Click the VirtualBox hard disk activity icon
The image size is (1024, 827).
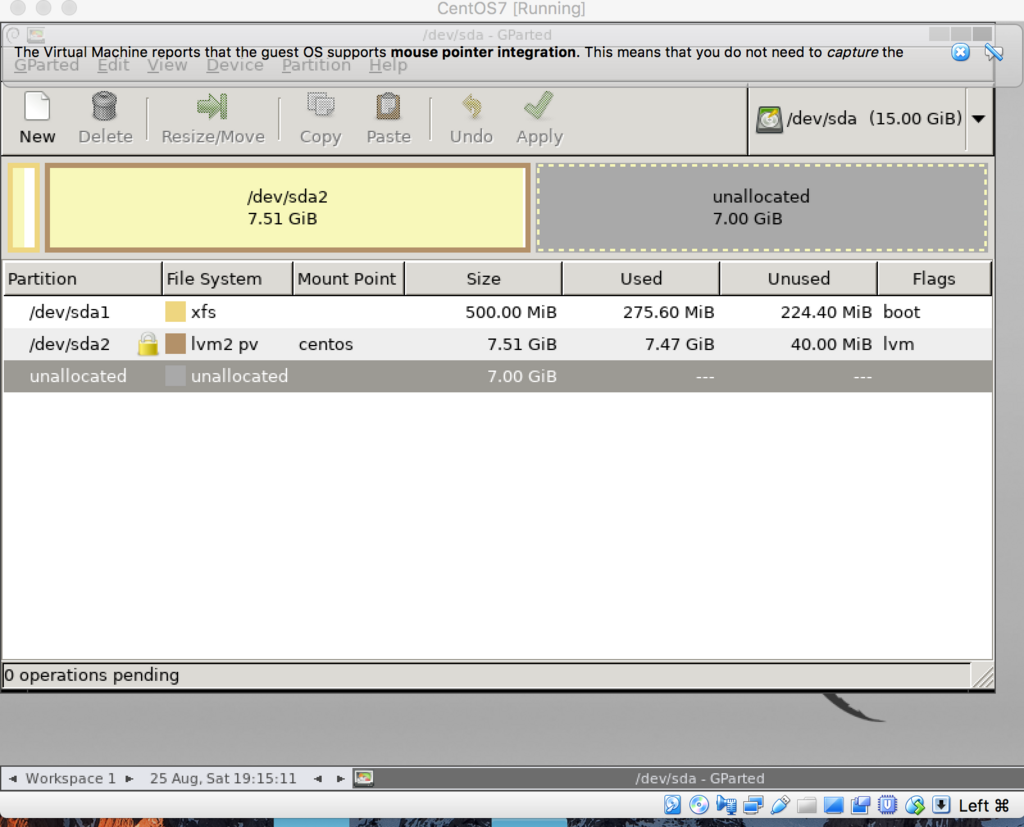coord(672,805)
